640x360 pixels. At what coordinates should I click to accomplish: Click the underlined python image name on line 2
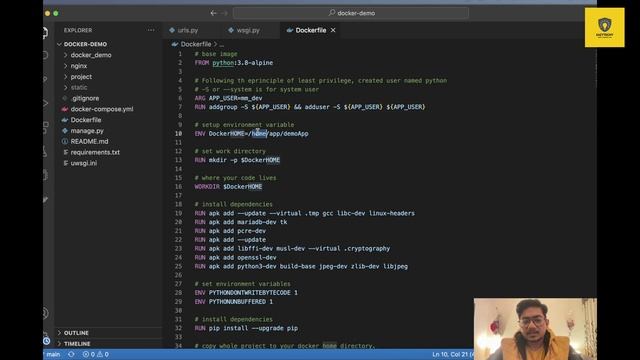(x=223, y=63)
